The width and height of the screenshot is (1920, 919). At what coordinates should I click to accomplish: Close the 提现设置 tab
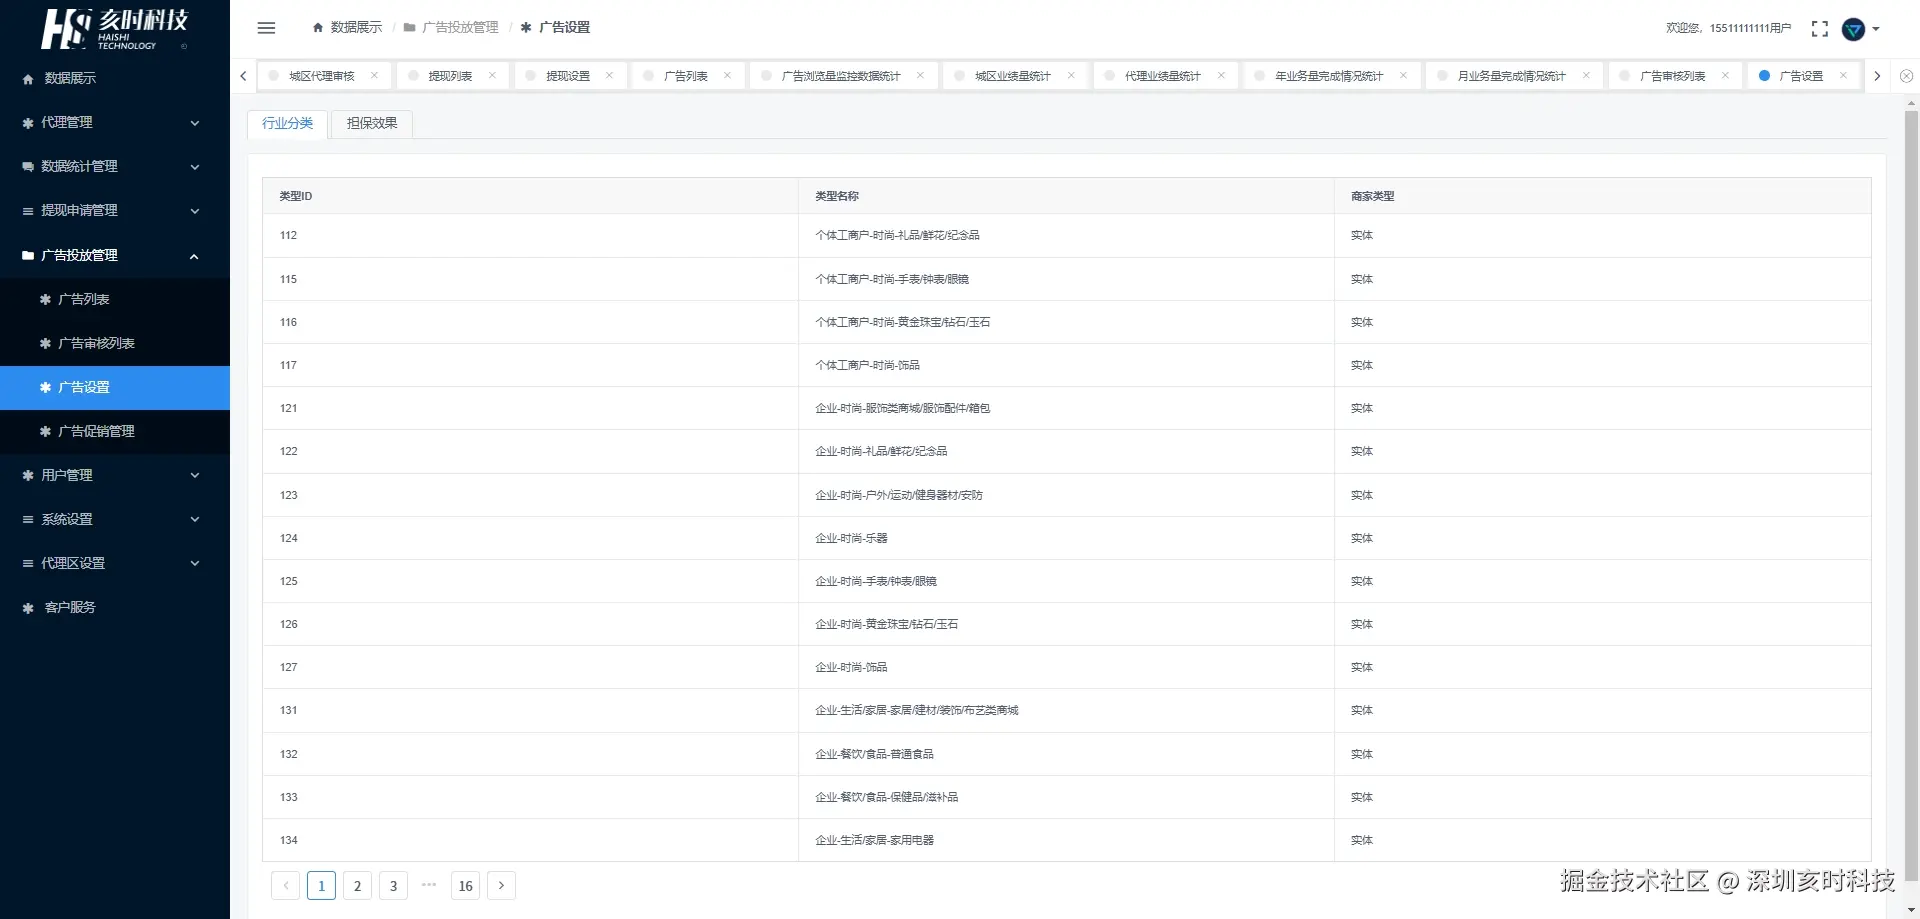[609, 76]
